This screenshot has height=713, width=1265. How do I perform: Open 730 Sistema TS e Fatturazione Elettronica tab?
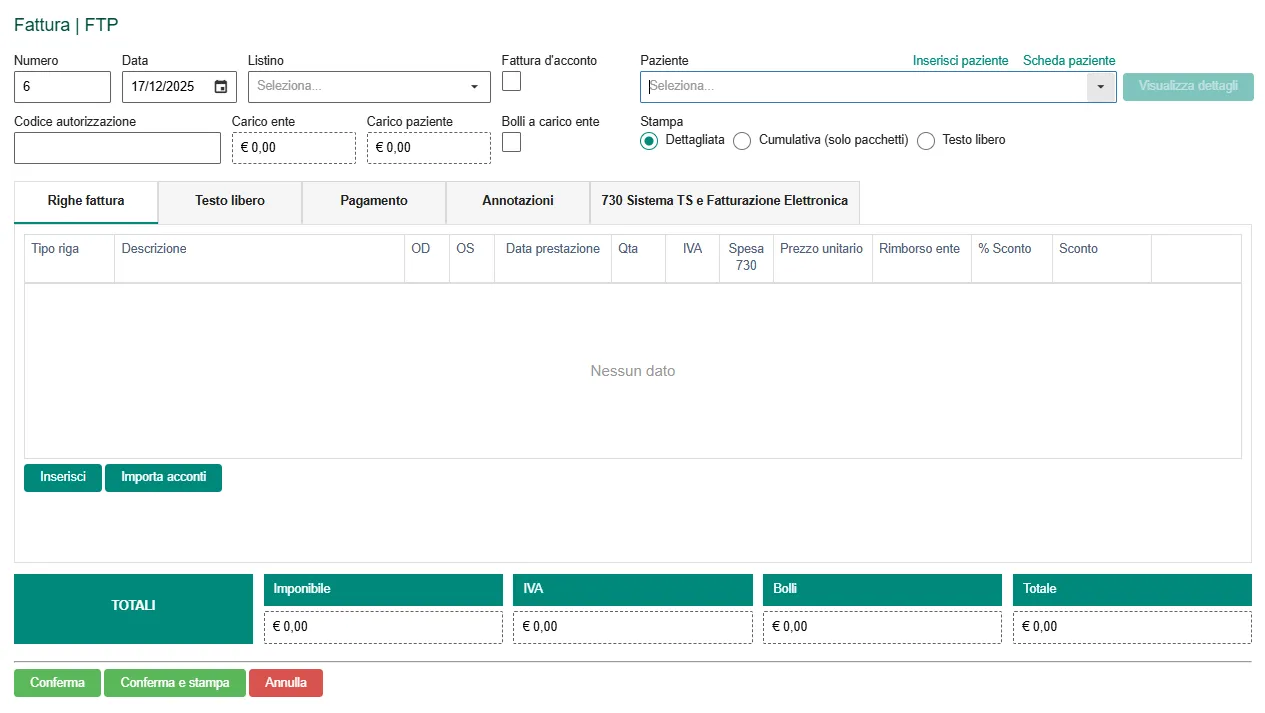click(724, 201)
